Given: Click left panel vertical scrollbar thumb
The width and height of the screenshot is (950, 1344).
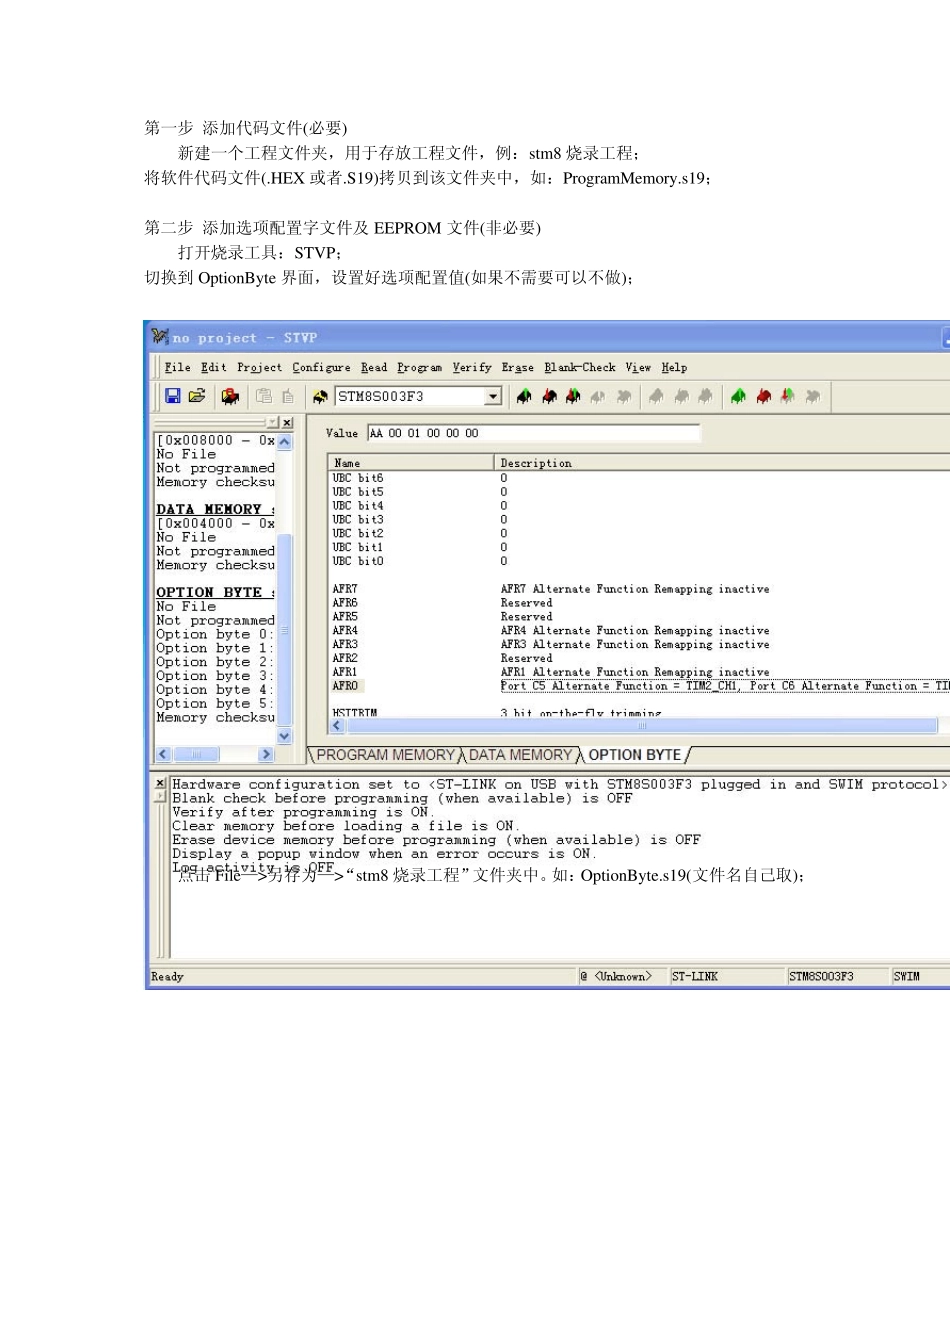Looking at the screenshot, I should (285, 630).
